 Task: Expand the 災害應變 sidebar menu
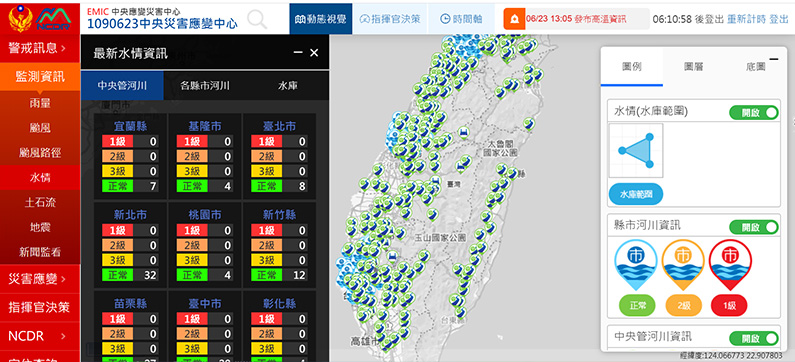tap(40, 278)
